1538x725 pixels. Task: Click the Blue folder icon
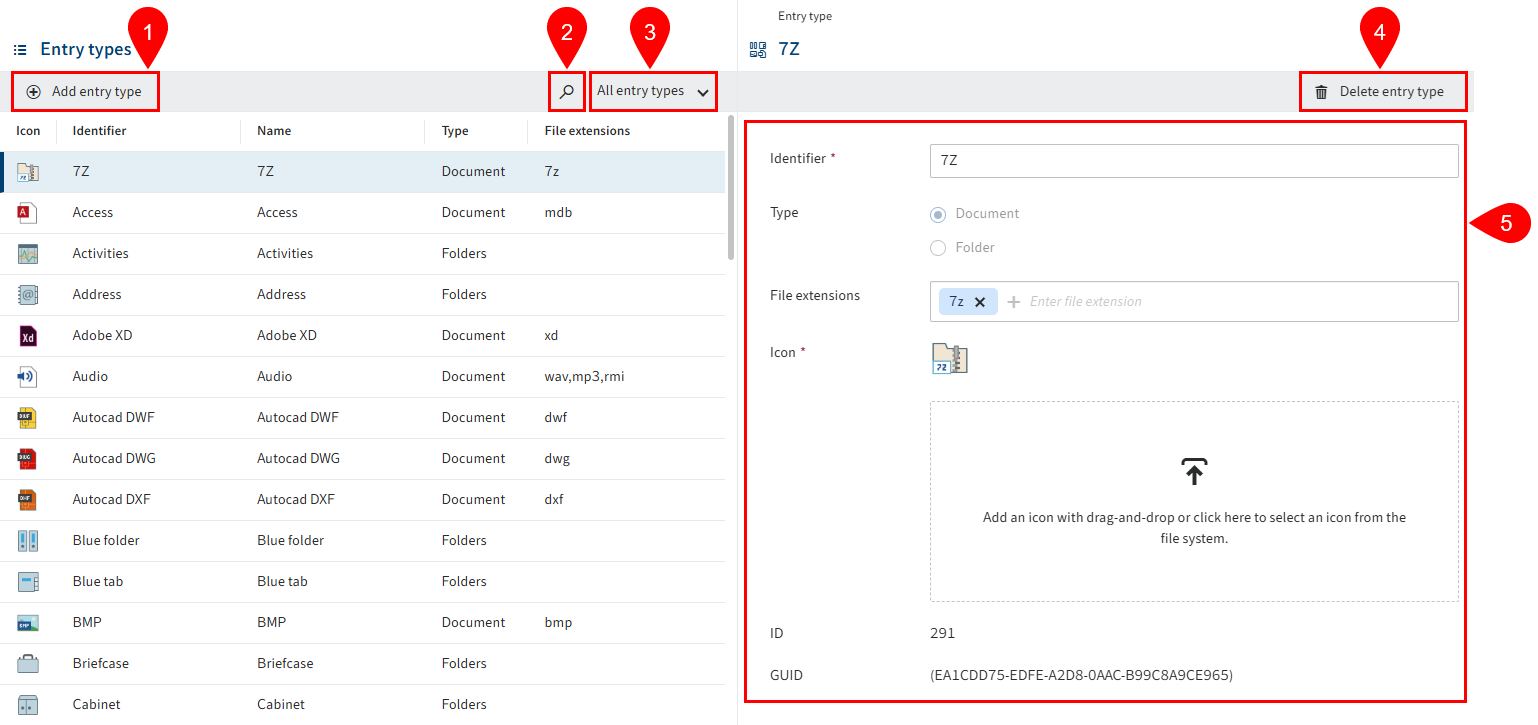tap(27, 541)
